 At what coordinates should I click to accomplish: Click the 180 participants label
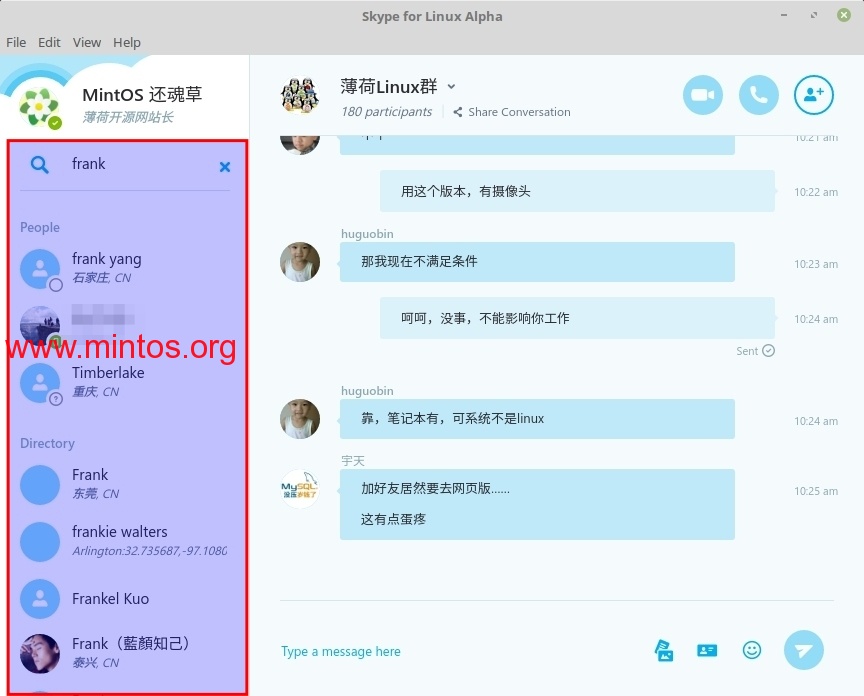coord(386,112)
